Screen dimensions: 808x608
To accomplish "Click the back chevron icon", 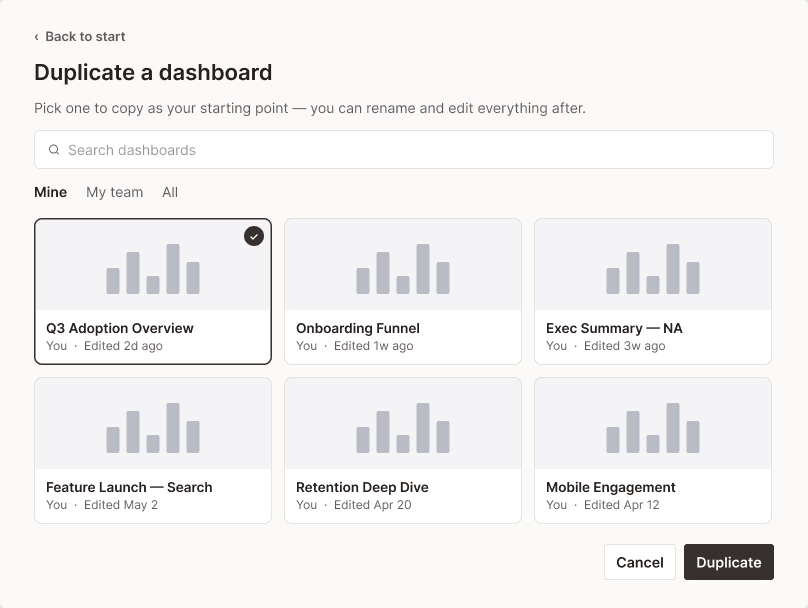I will [x=36, y=37].
